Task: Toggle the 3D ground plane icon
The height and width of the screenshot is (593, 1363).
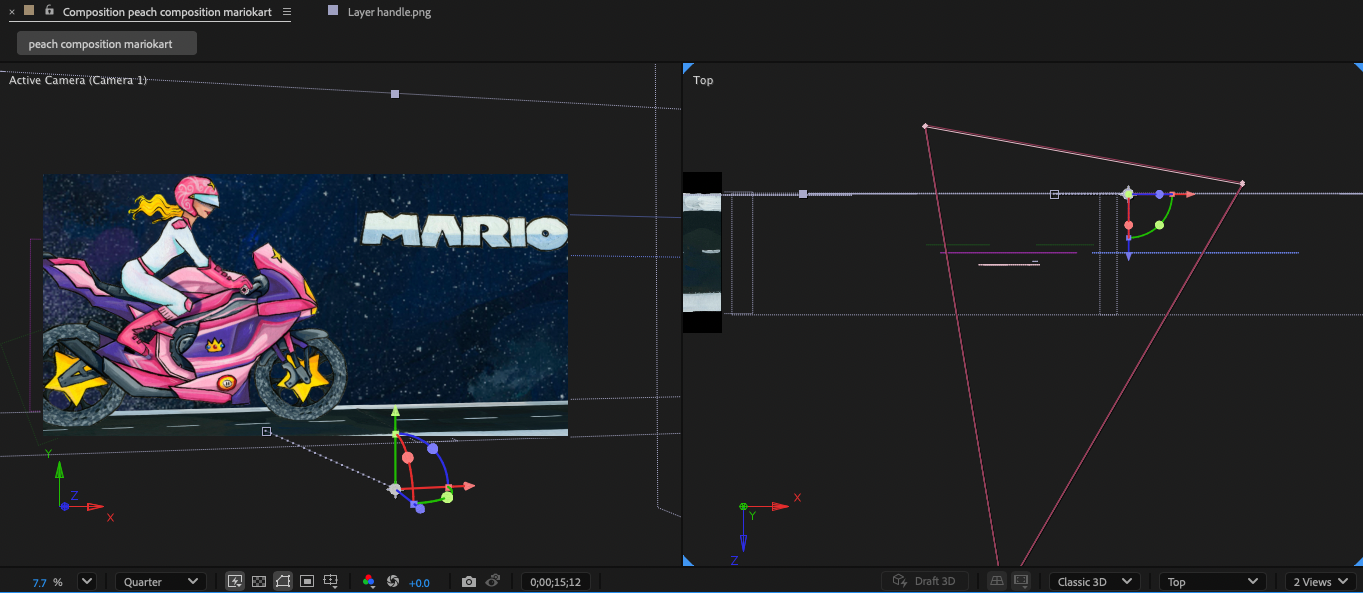Action: click(997, 581)
